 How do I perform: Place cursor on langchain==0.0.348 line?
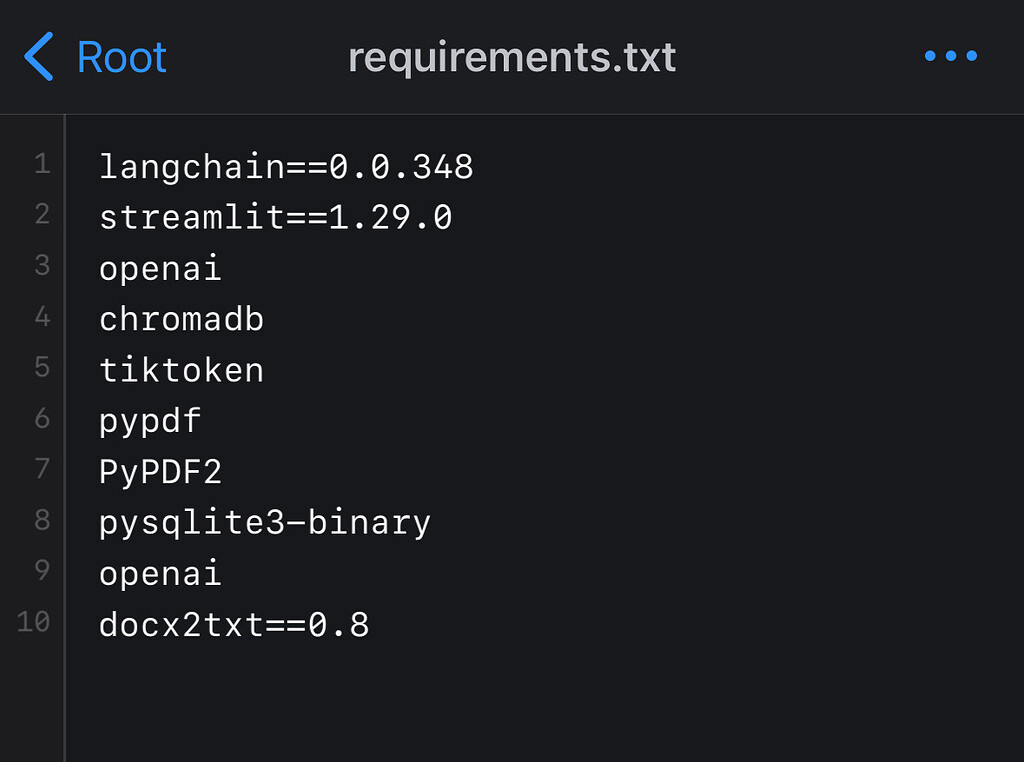point(286,167)
